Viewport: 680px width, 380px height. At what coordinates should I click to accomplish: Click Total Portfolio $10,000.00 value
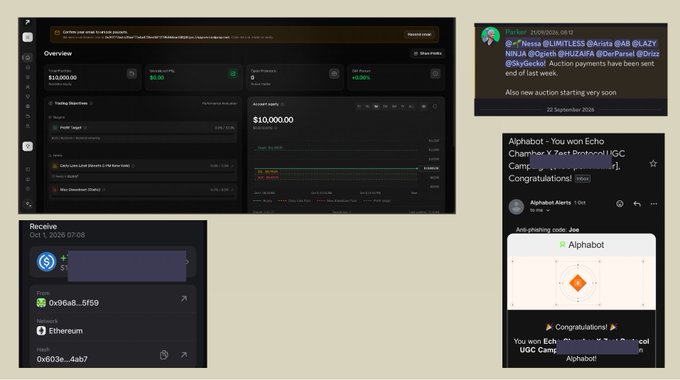point(62,78)
